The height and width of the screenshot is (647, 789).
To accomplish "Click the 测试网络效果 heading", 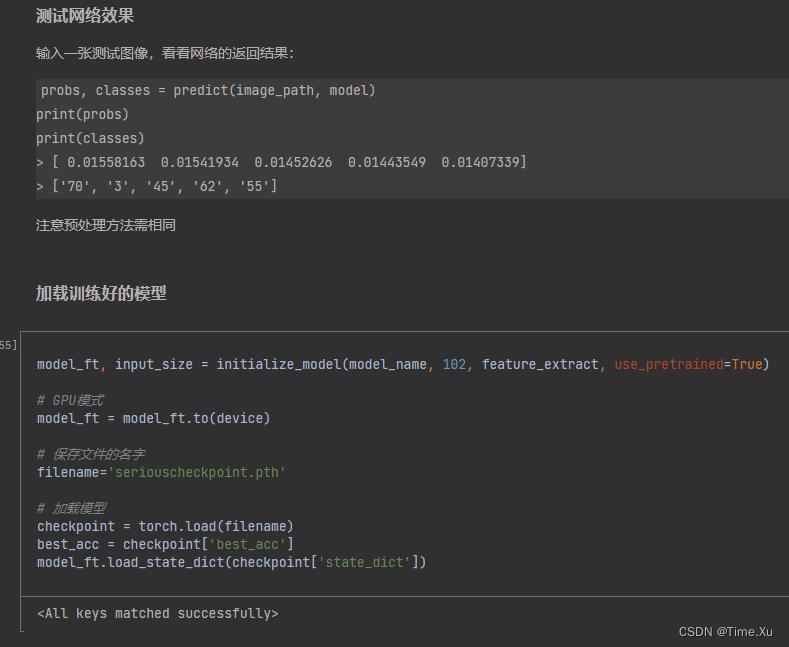I will [x=84, y=16].
